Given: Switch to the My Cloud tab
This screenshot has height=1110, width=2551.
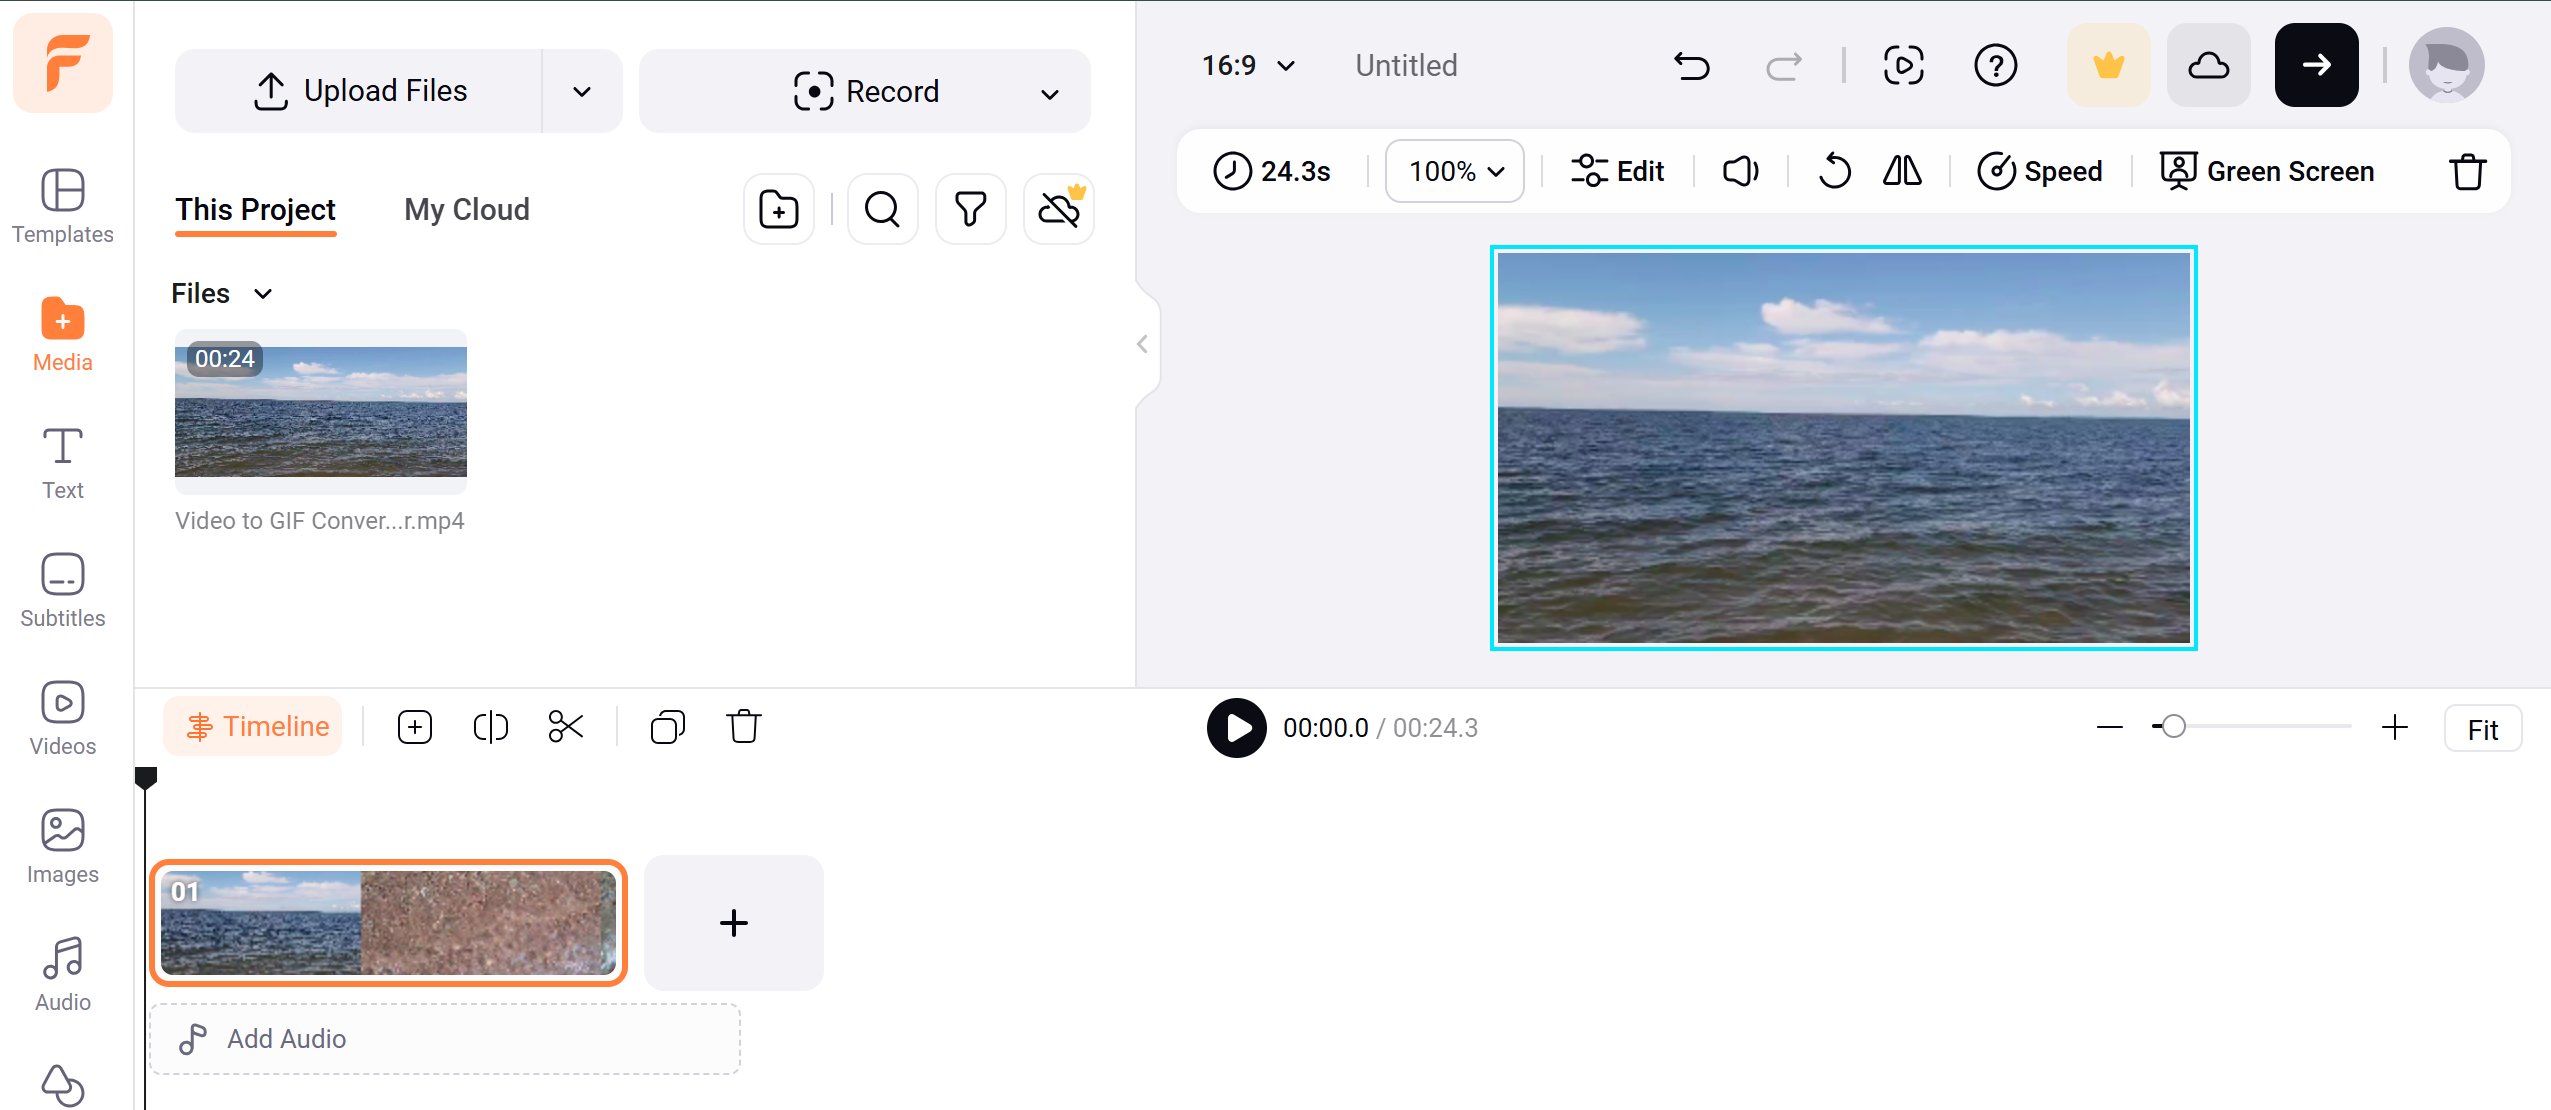Looking at the screenshot, I should 467,210.
